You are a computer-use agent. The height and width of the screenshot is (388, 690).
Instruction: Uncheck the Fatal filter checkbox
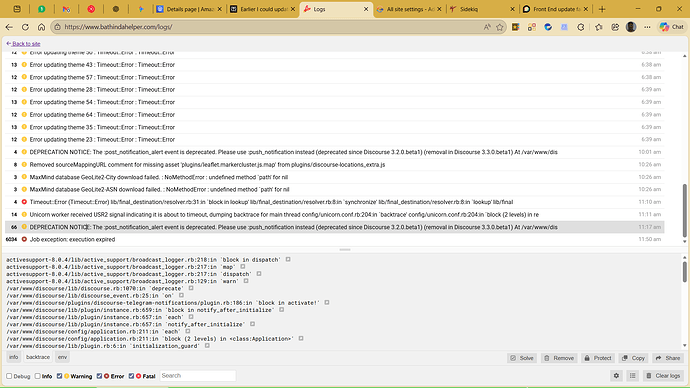pos(131,376)
